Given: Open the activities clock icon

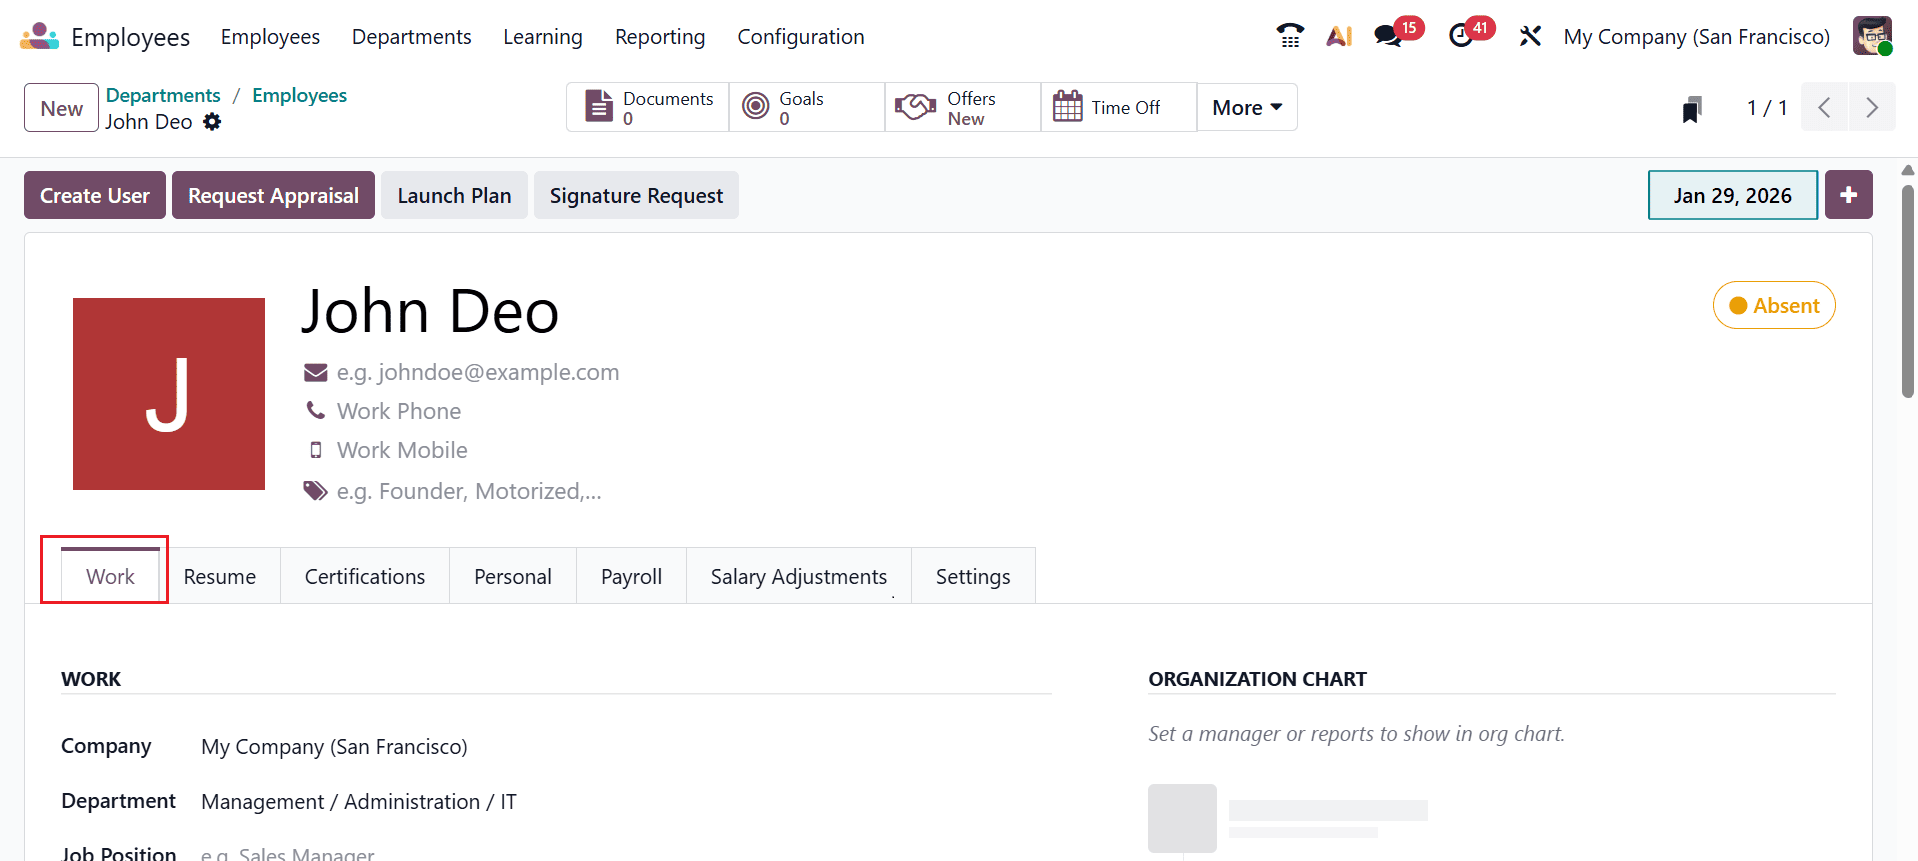Looking at the screenshot, I should 1462,36.
